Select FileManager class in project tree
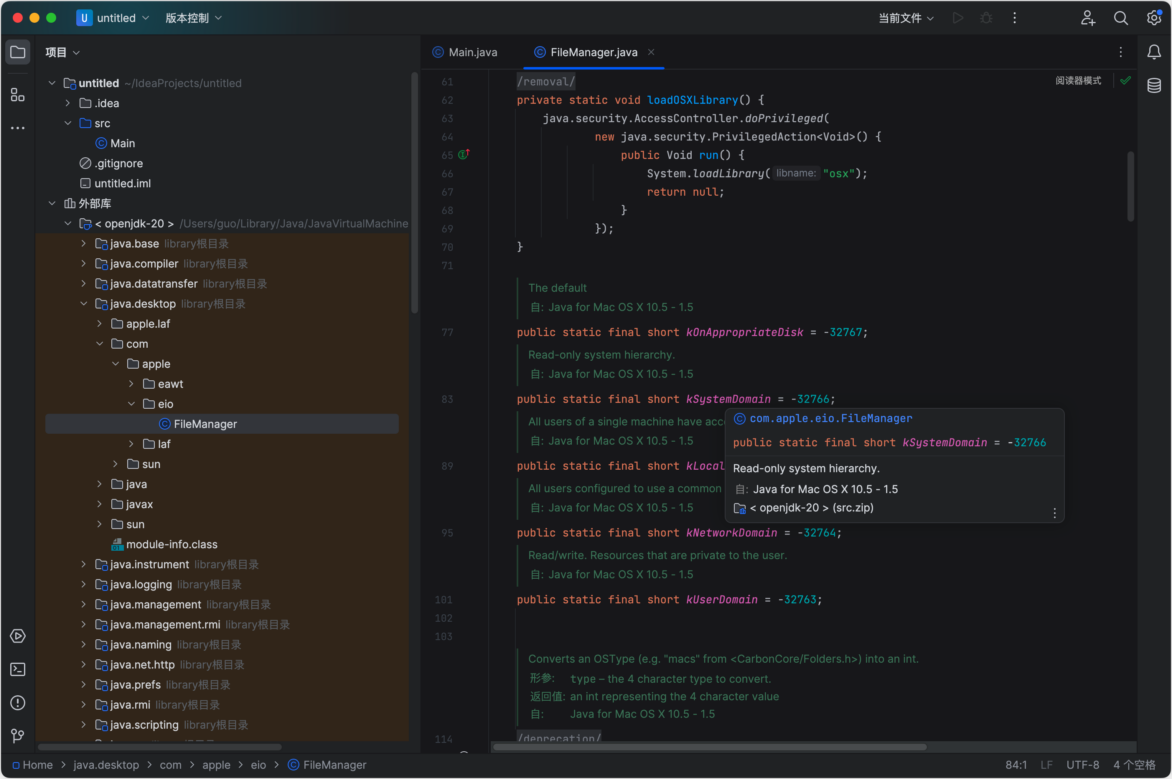The height and width of the screenshot is (779, 1172). pyautogui.click(x=222, y=424)
